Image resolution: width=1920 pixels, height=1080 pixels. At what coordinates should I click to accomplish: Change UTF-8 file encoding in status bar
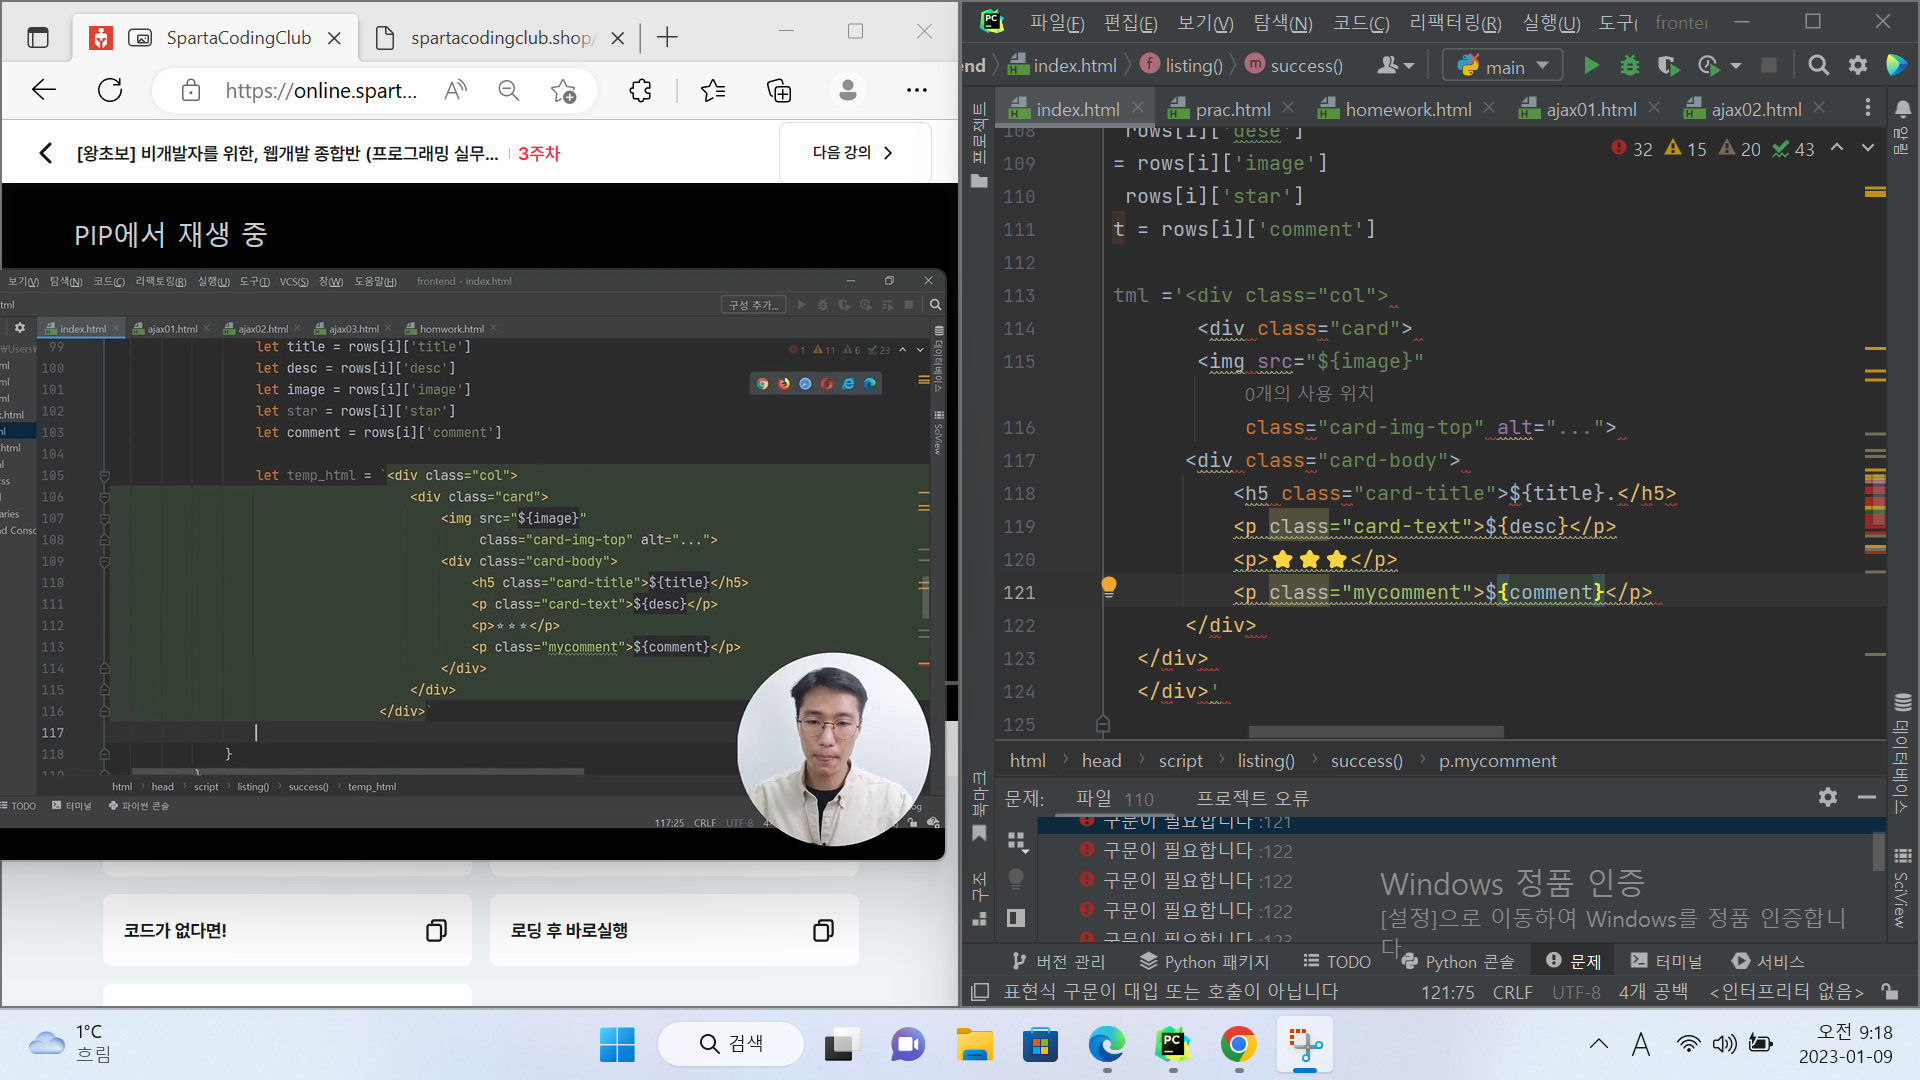(1576, 992)
